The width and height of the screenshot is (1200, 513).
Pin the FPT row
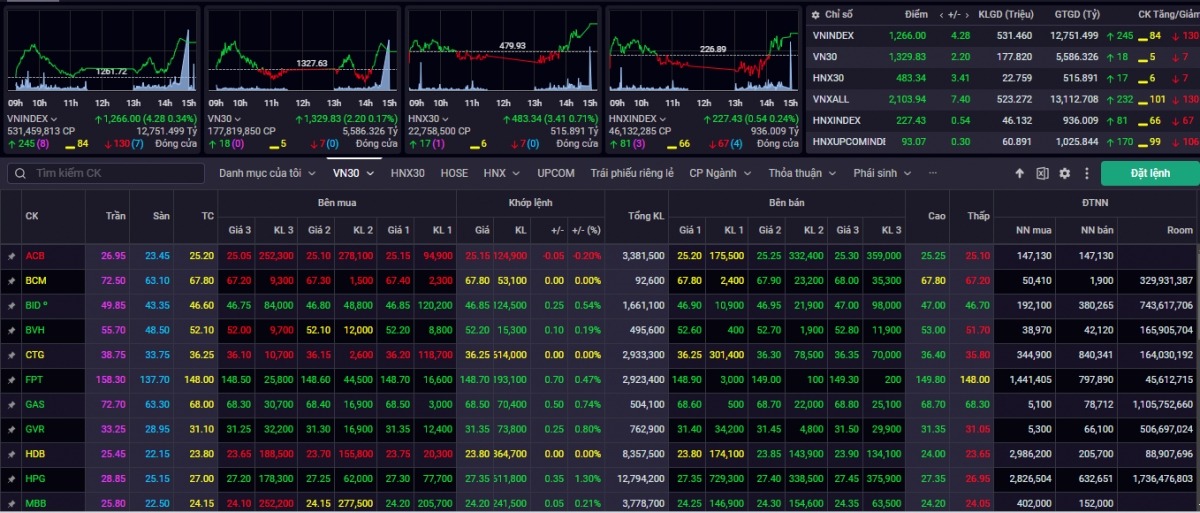(x=11, y=380)
